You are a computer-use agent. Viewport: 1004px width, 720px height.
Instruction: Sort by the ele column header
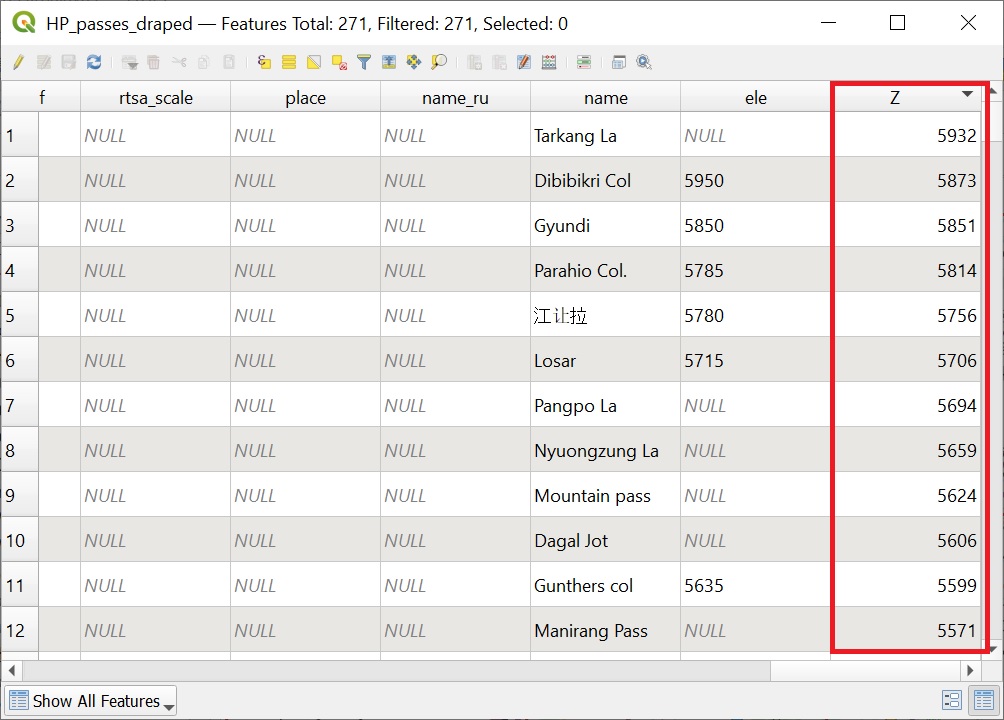point(755,97)
